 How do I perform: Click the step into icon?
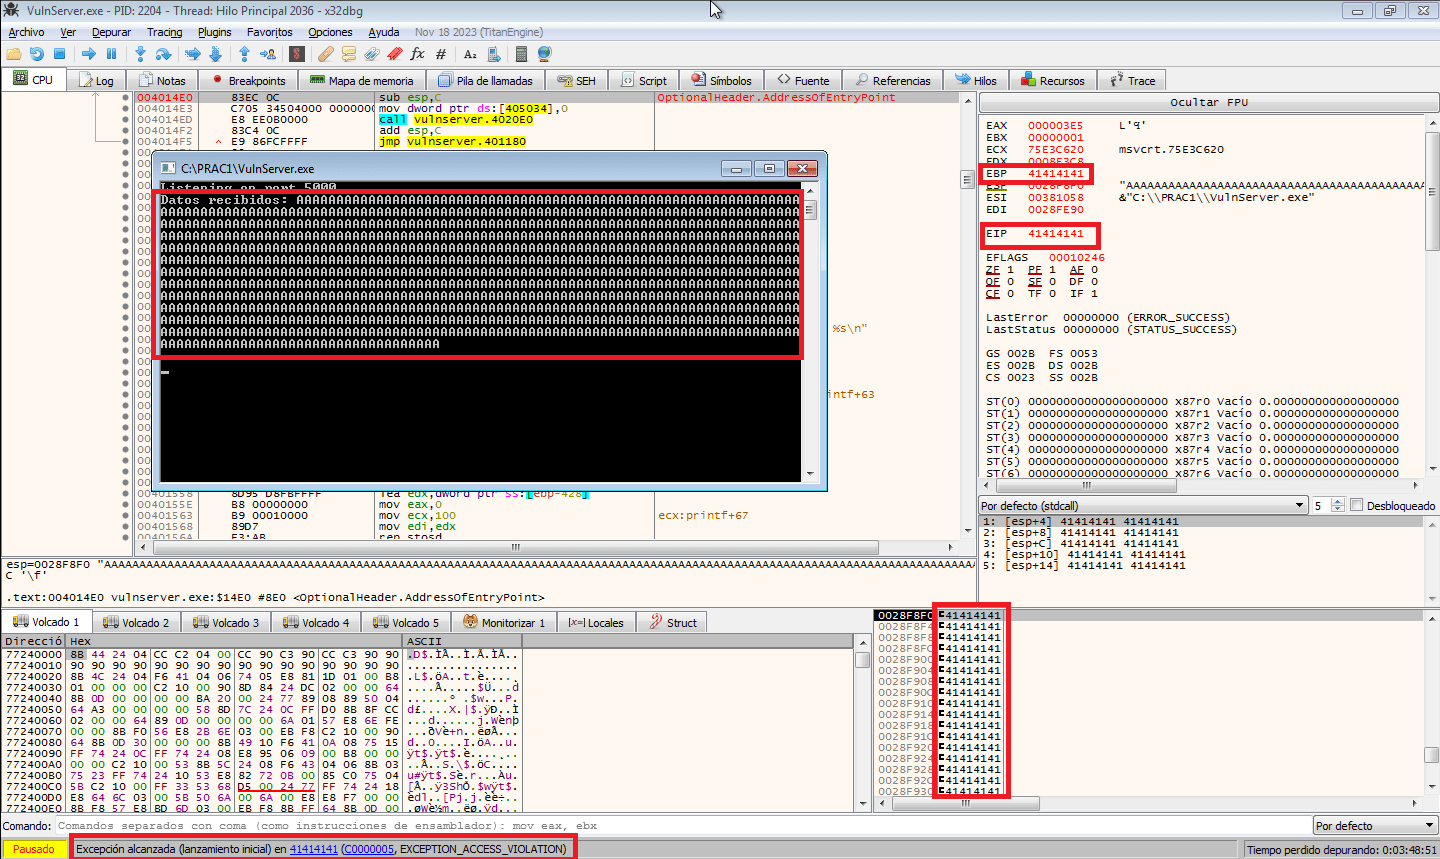click(141, 54)
